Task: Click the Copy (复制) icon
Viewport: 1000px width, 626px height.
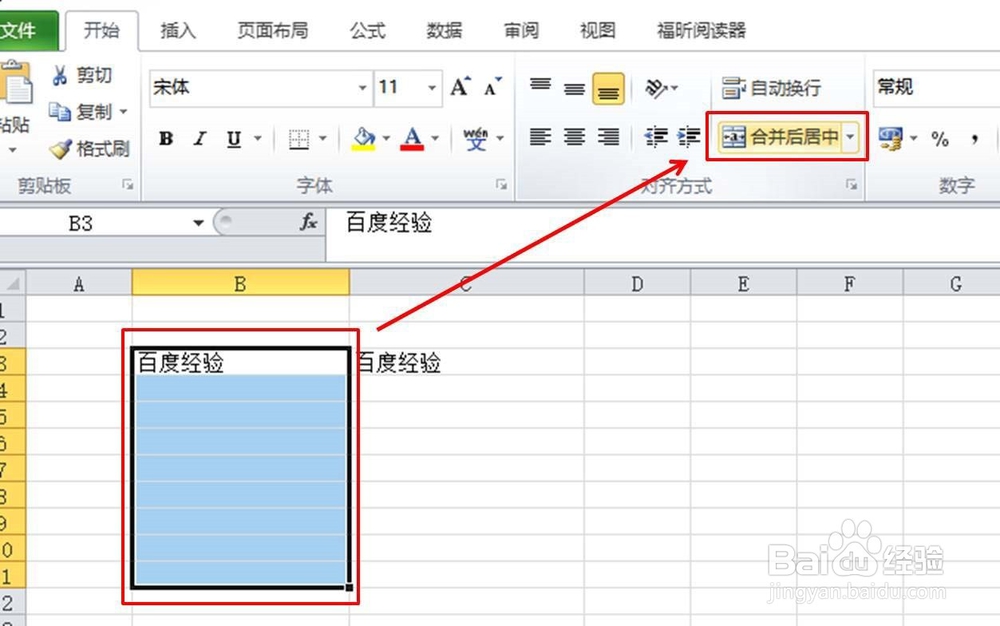Action: (60, 112)
